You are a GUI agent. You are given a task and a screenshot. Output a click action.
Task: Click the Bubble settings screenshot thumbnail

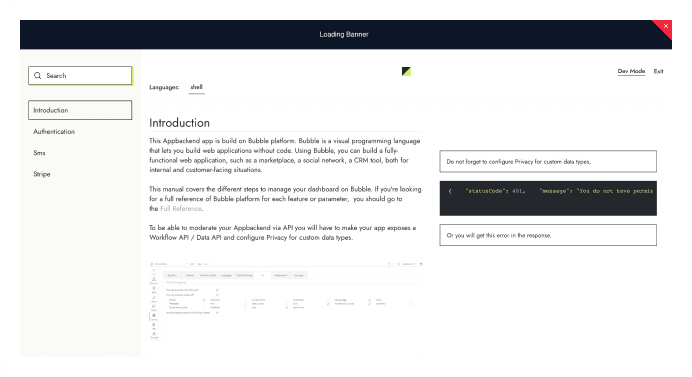click(x=286, y=301)
